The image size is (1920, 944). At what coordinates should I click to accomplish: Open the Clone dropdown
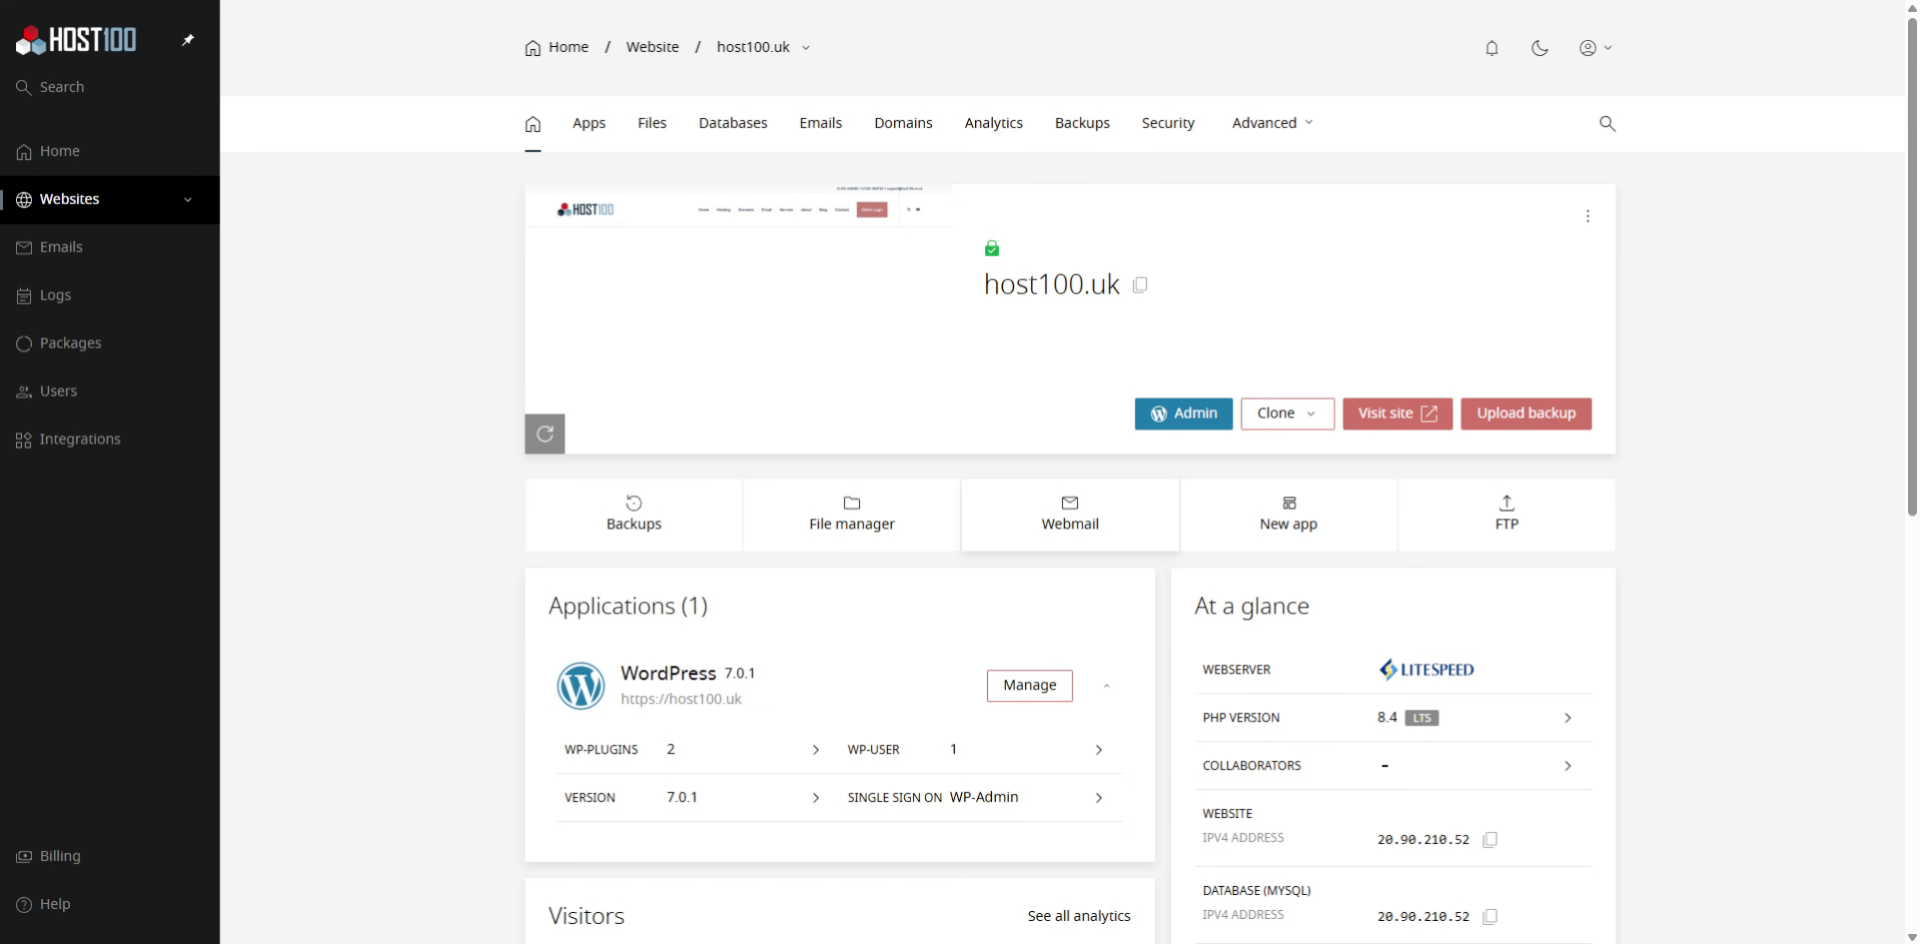(x=1288, y=414)
